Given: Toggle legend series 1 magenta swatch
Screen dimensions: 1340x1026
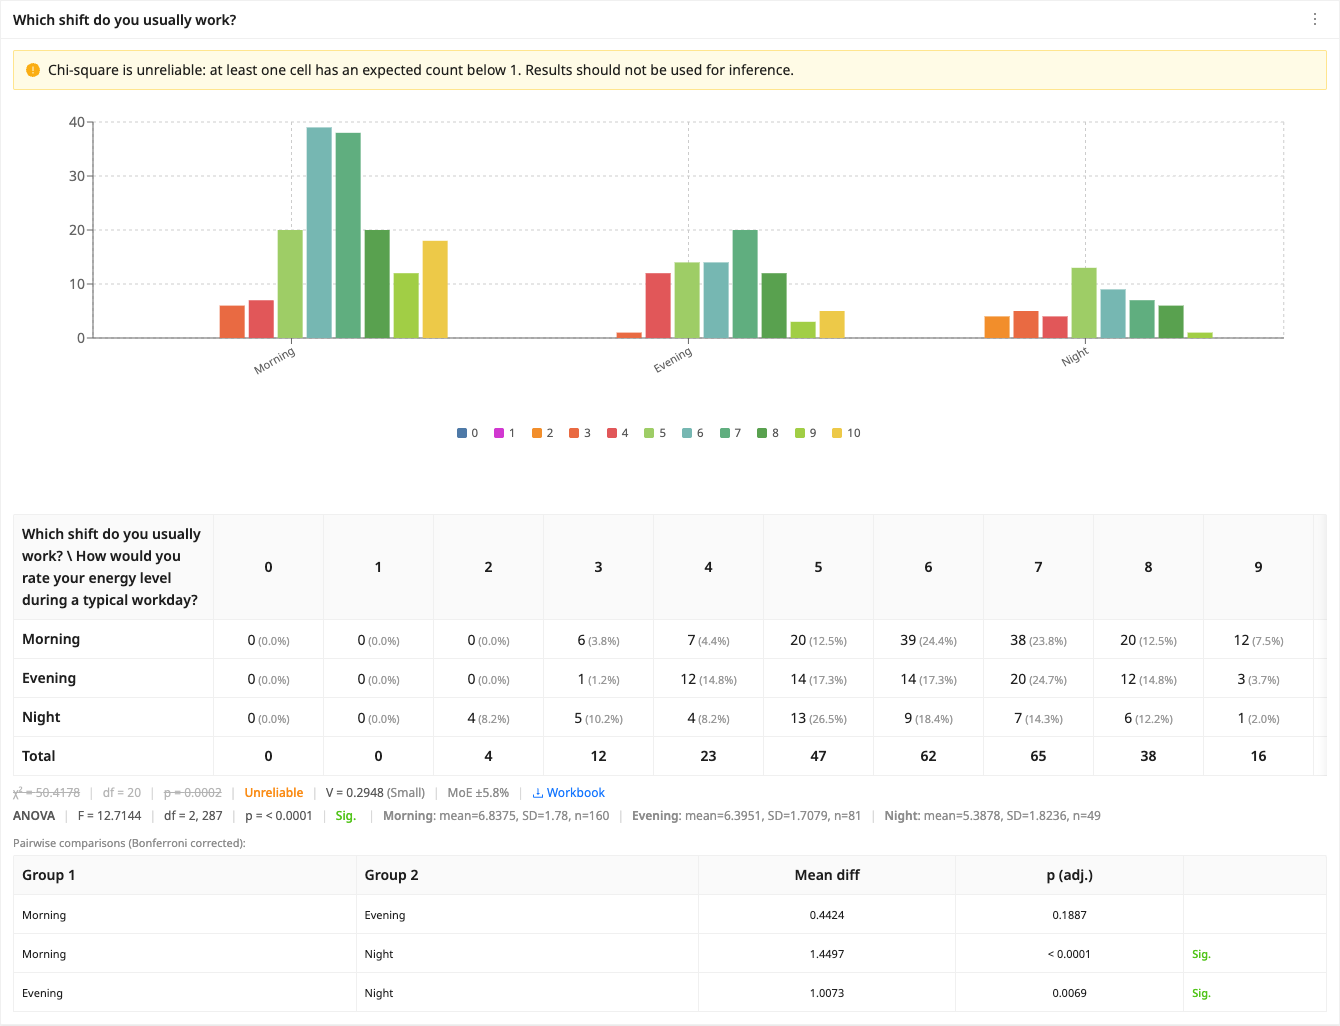Looking at the screenshot, I should (x=499, y=433).
